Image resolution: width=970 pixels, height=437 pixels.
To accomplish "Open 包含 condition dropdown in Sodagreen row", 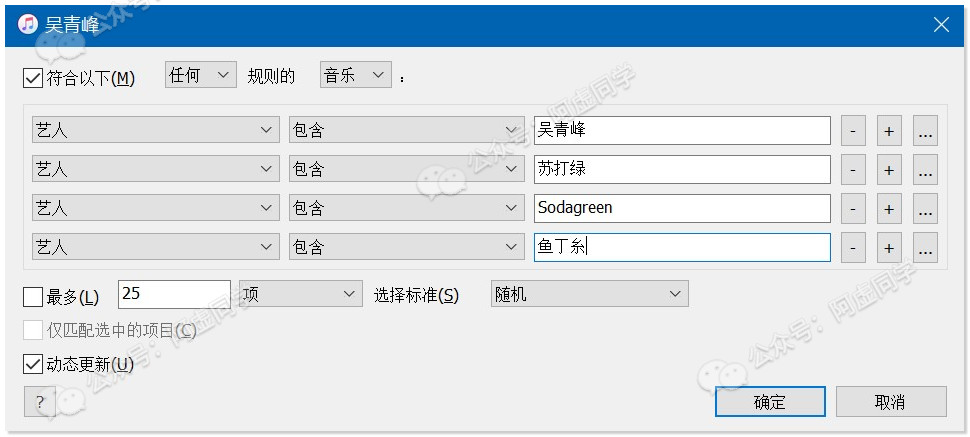I will (406, 208).
